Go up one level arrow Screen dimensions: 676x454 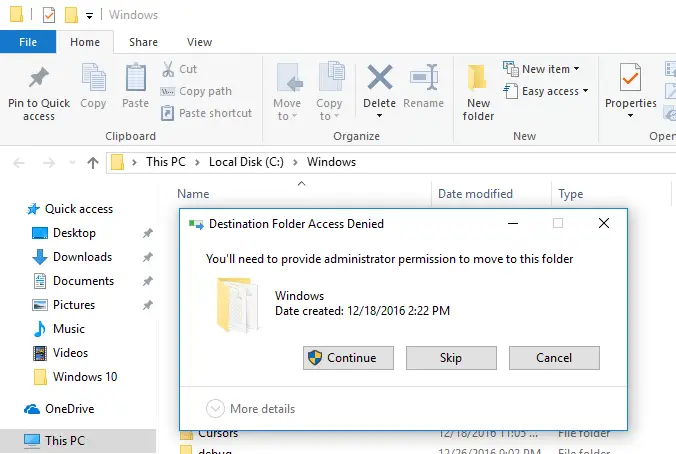tap(93, 163)
